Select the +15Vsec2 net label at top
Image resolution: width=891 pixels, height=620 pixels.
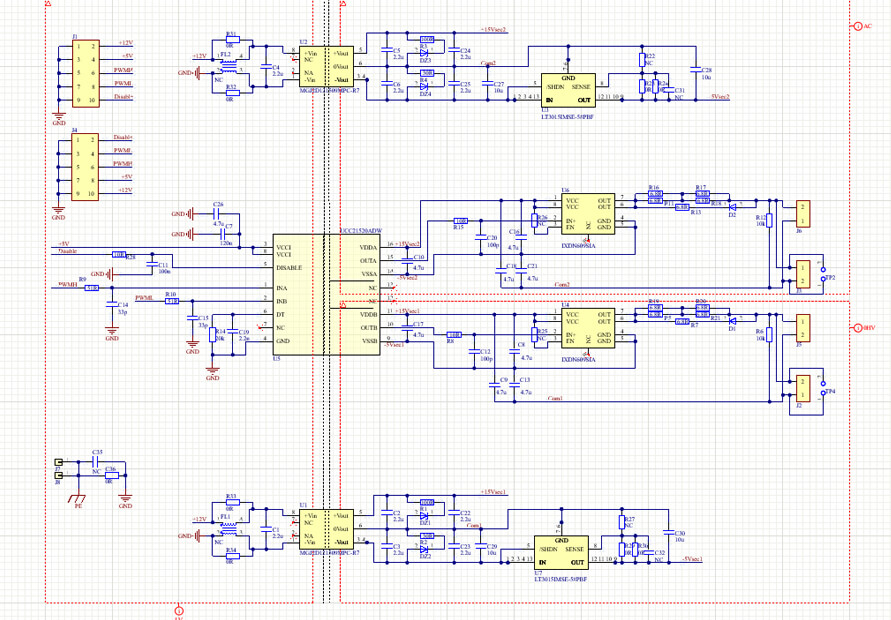coord(493,30)
